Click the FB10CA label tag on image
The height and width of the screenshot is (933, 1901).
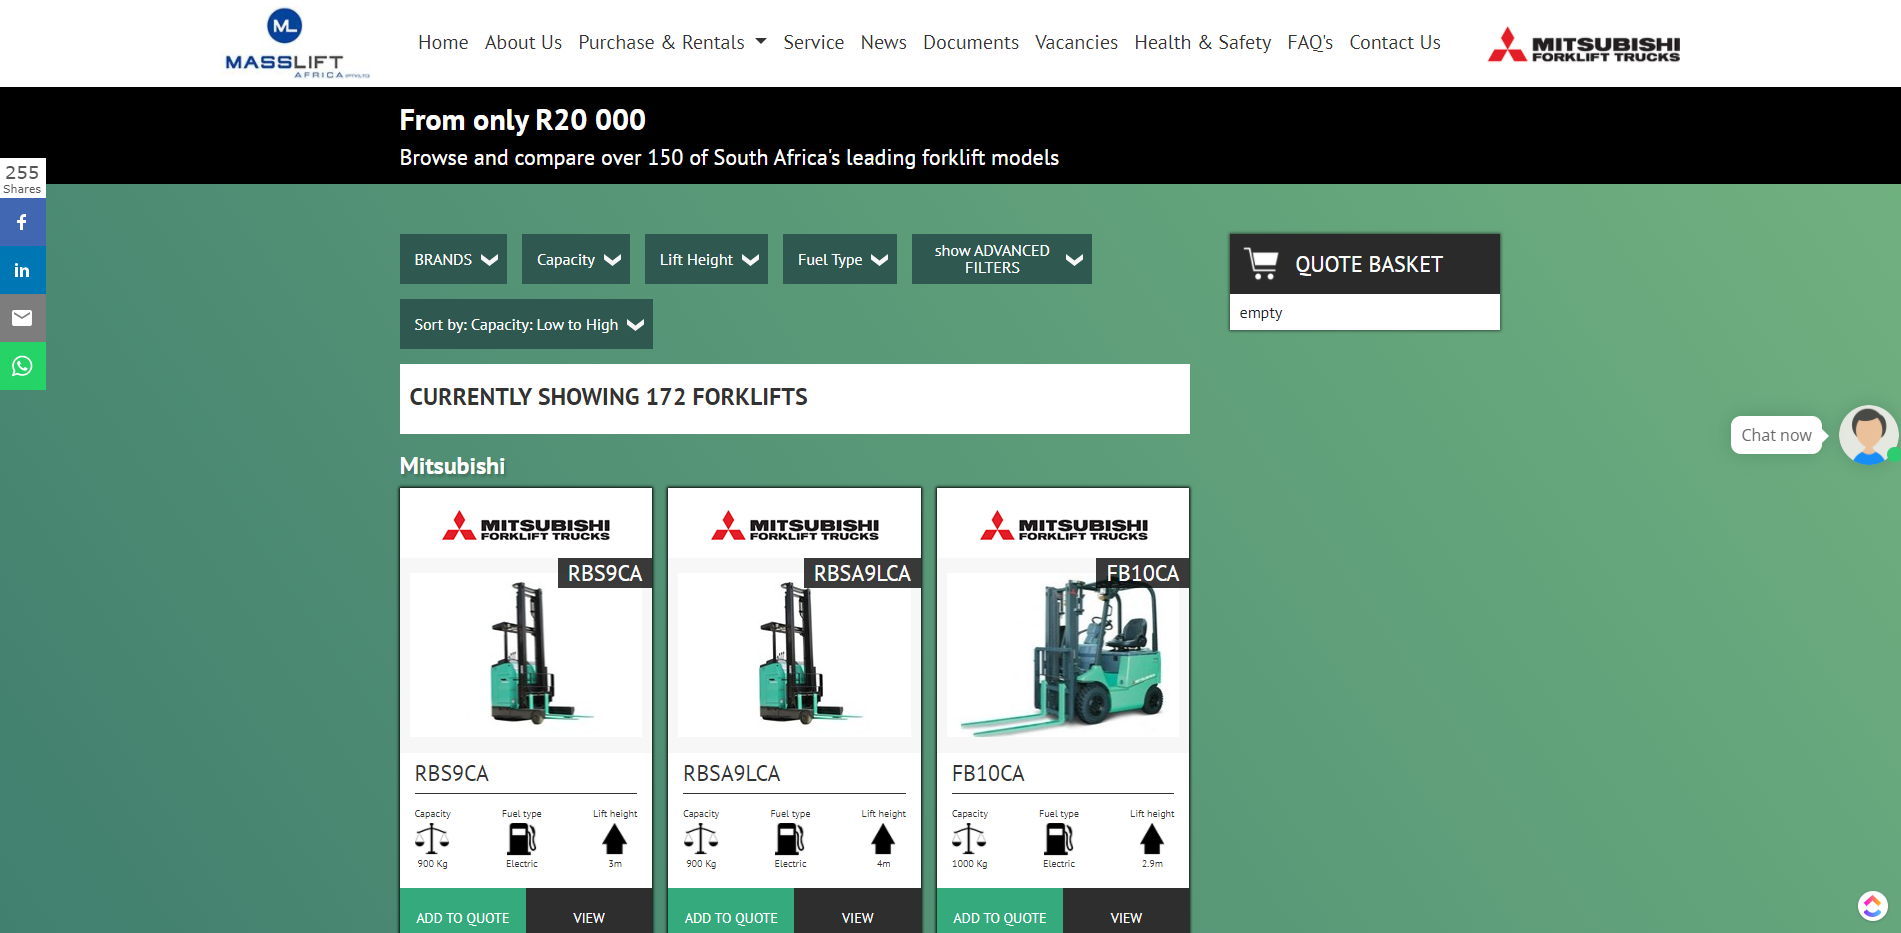point(1143,573)
